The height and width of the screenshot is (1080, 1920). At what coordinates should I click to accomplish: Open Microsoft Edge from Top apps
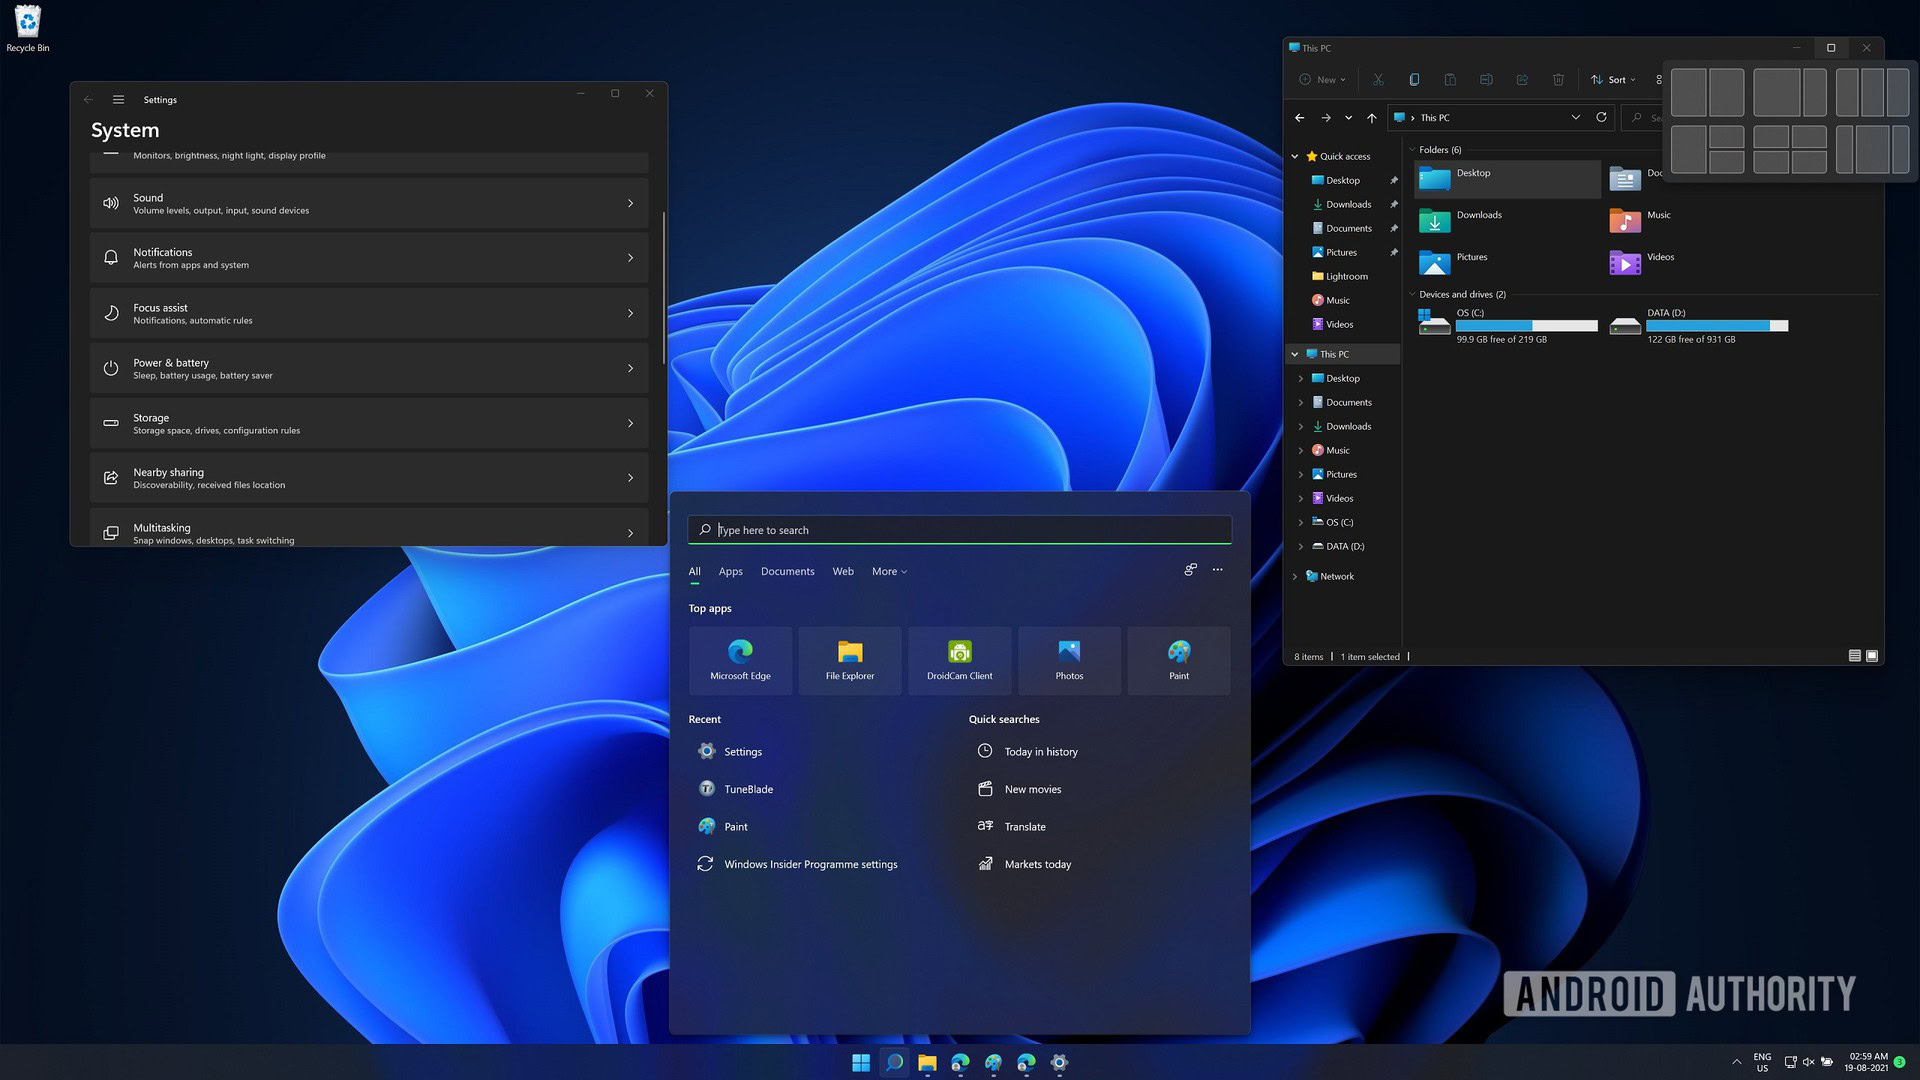pyautogui.click(x=740, y=660)
